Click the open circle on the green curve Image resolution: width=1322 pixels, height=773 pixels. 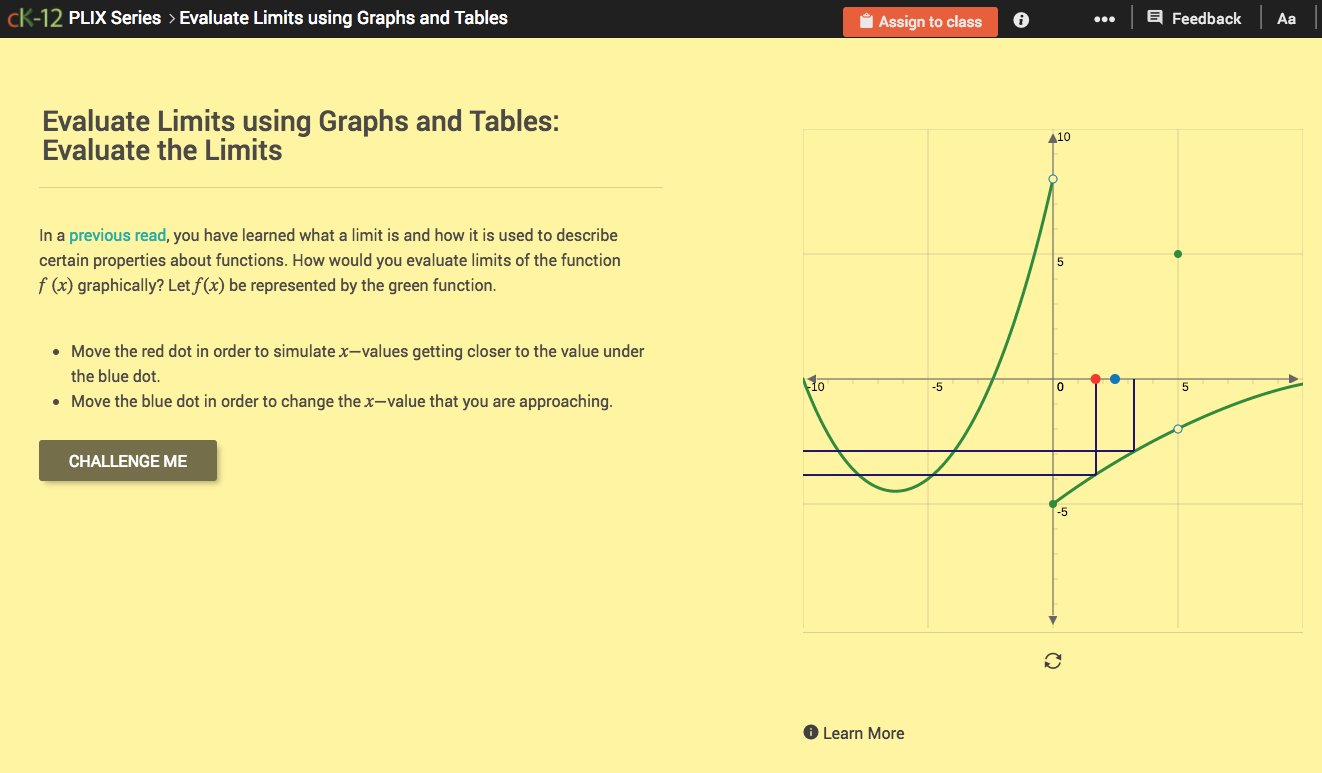pyautogui.click(x=1177, y=428)
